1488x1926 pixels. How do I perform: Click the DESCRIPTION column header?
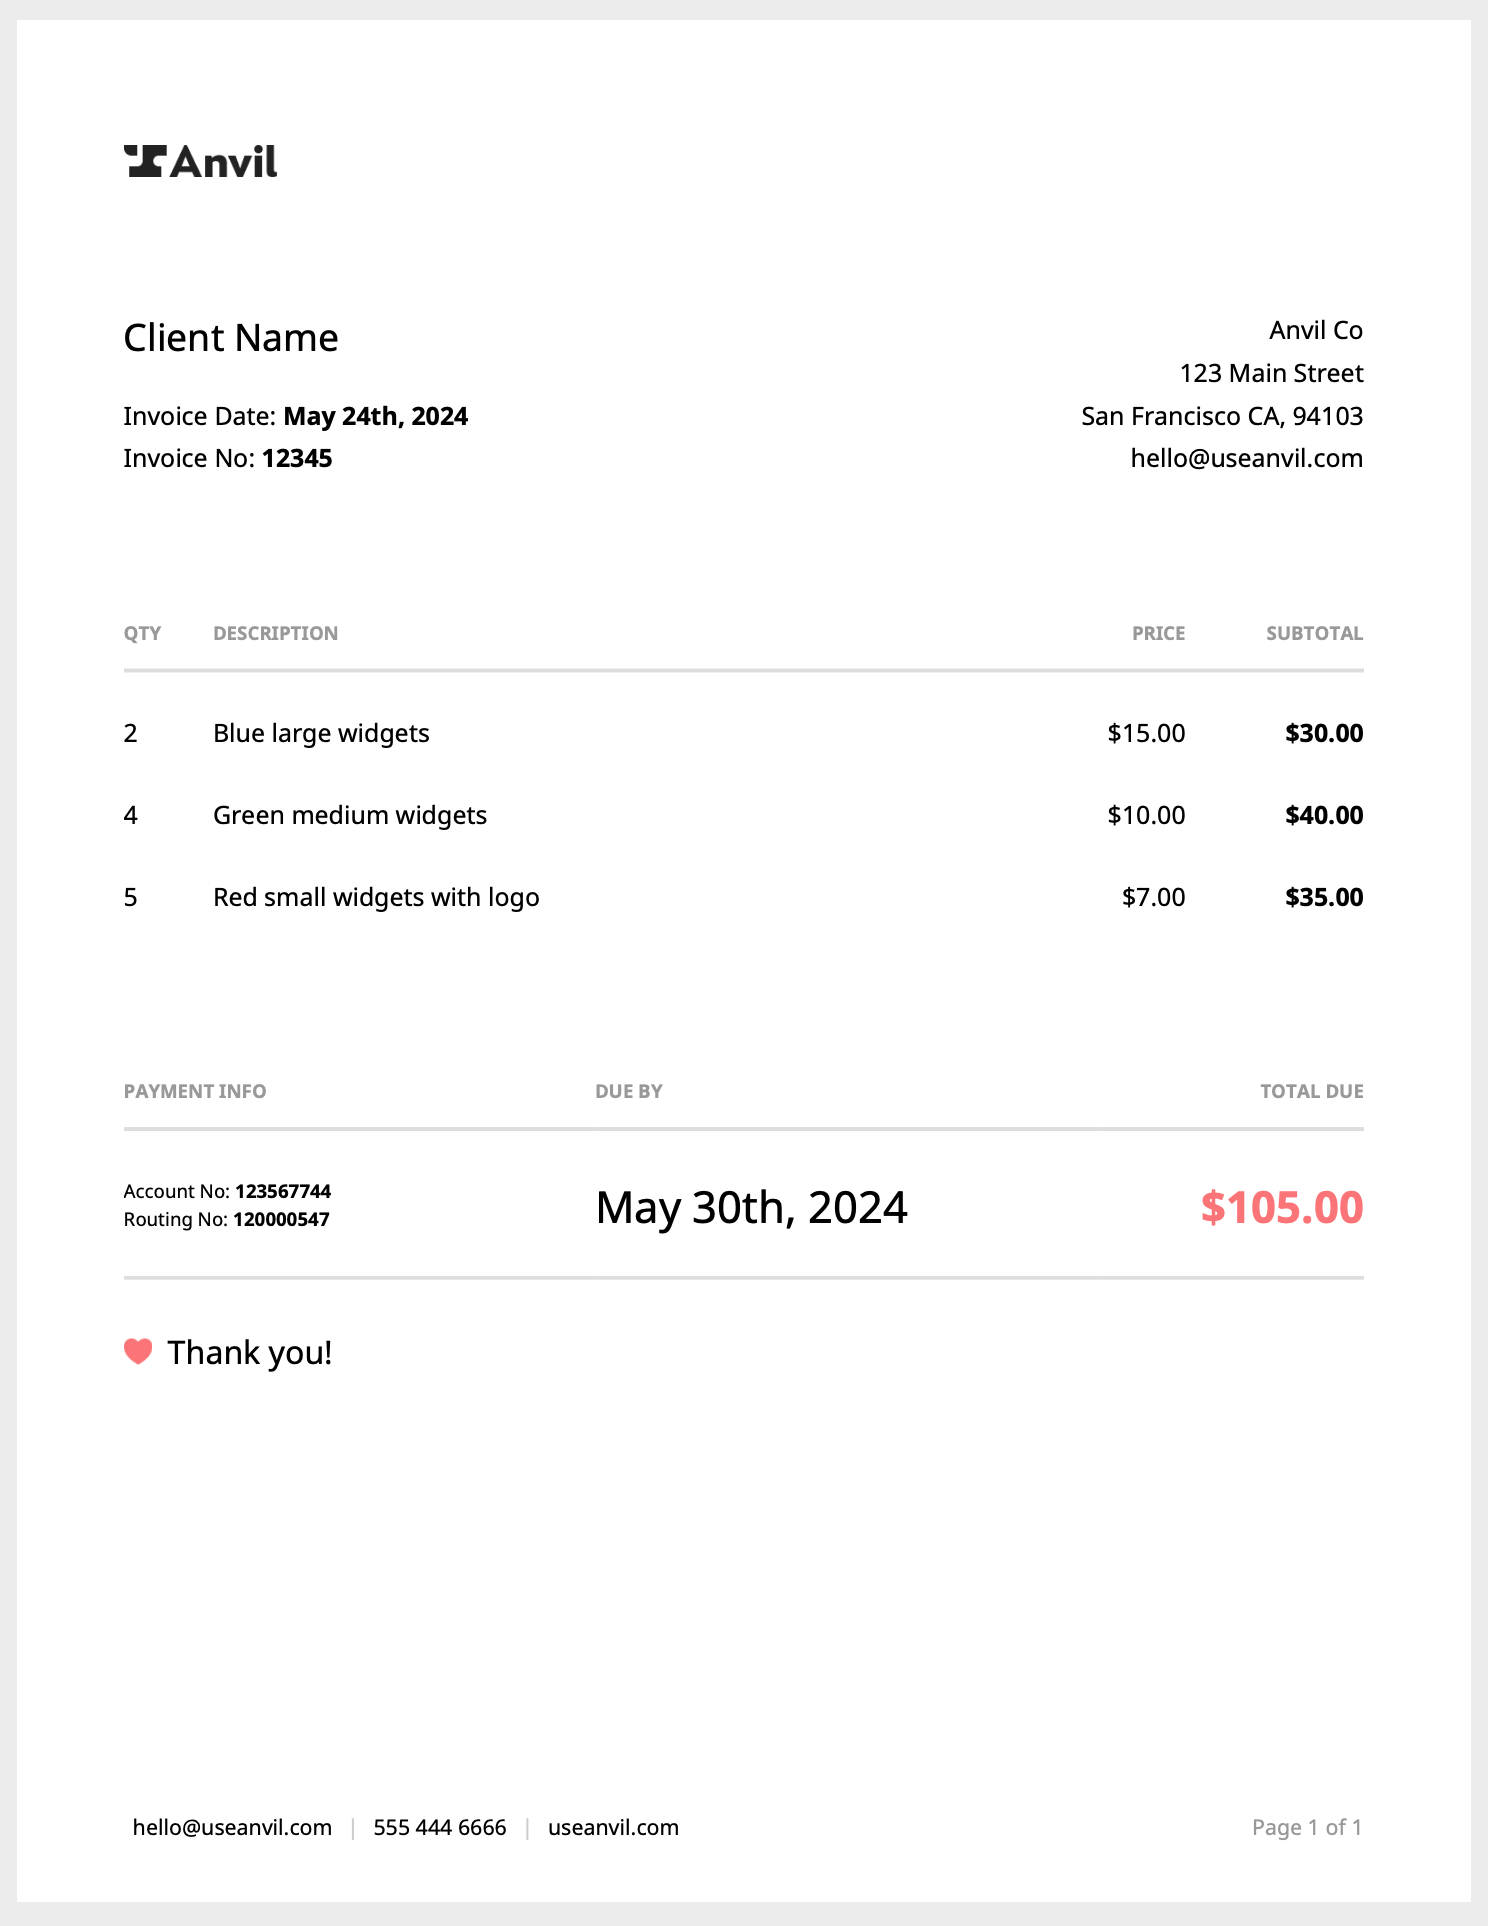(x=275, y=633)
